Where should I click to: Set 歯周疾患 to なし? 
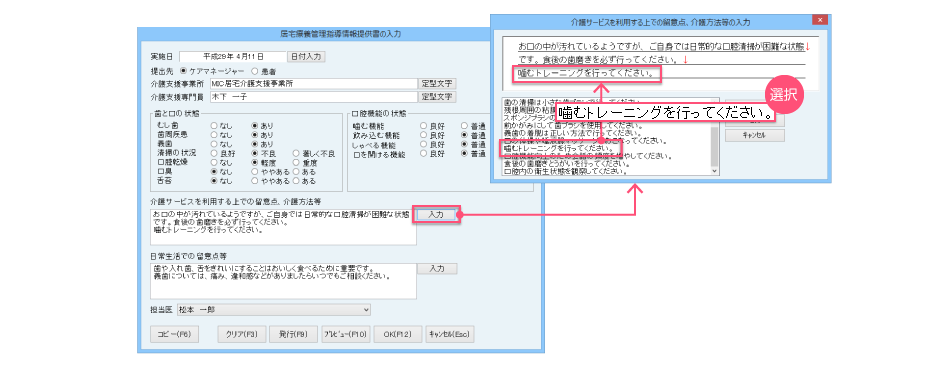pos(214,135)
